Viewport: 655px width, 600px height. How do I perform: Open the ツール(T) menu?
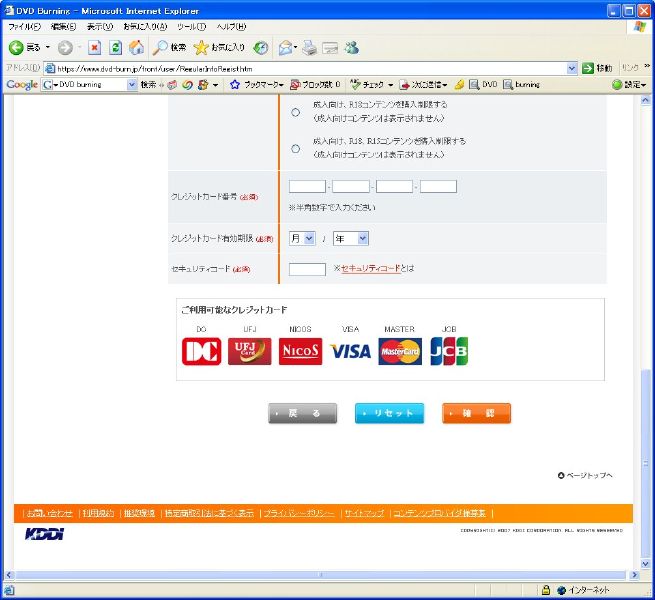(191, 27)
